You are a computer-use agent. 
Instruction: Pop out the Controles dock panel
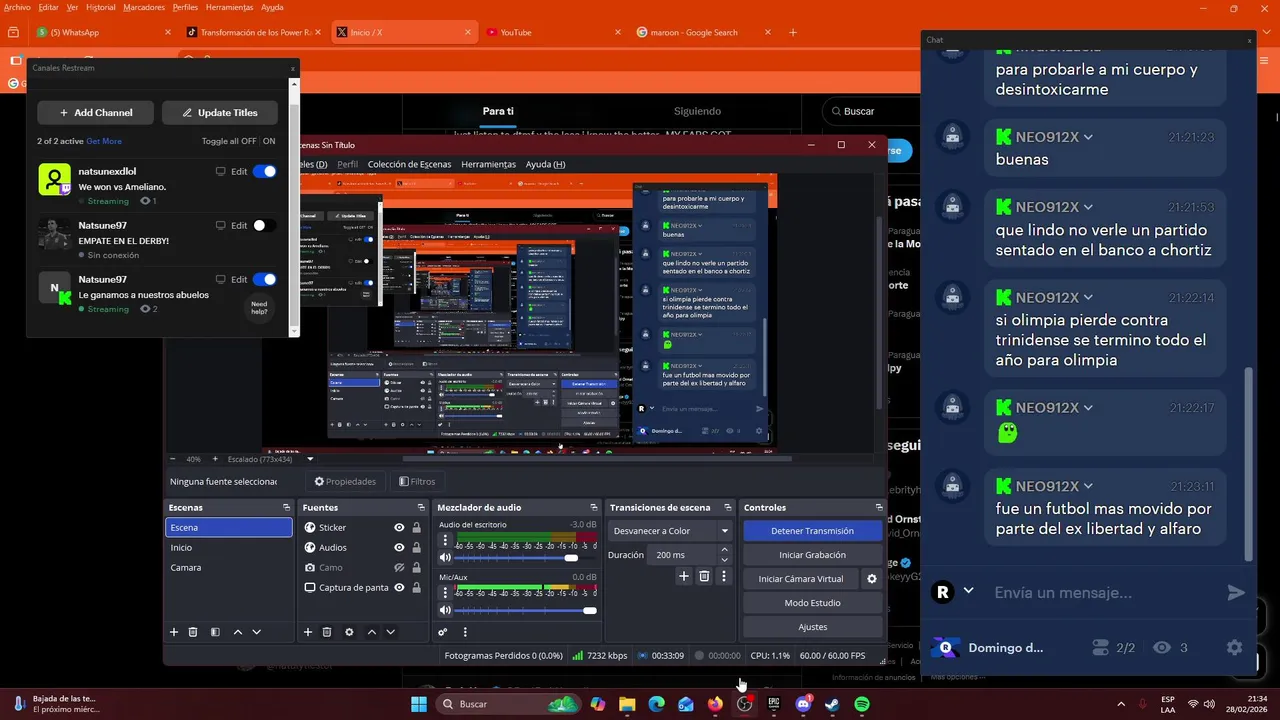(879, 508)
